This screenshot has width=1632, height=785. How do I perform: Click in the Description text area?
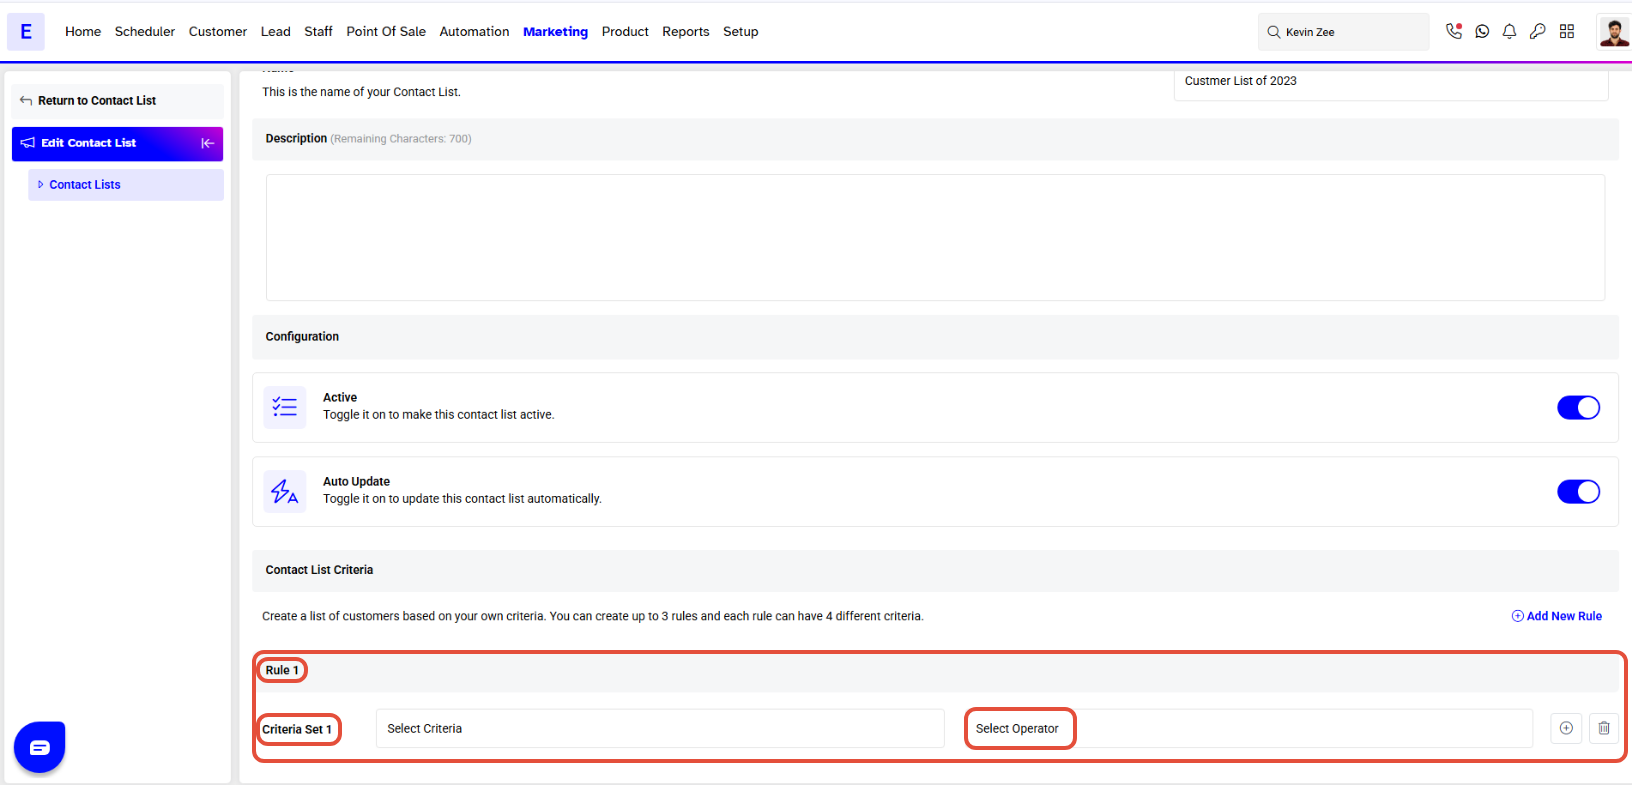click(935, 238)
